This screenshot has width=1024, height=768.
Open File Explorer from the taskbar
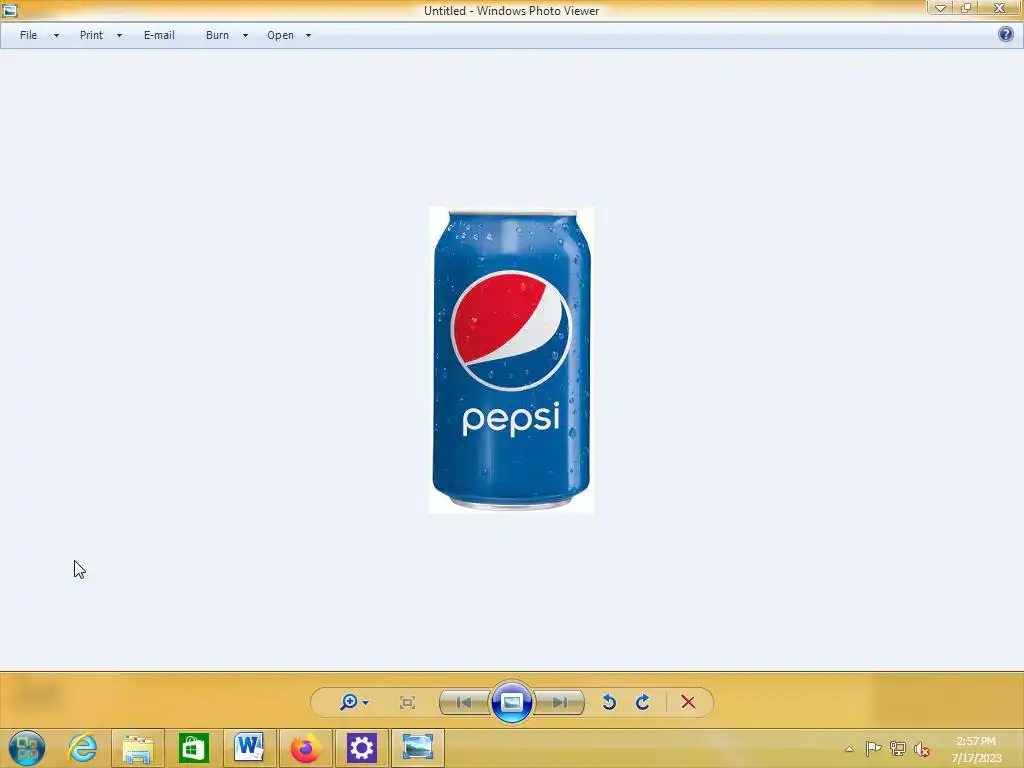point(138,748)
